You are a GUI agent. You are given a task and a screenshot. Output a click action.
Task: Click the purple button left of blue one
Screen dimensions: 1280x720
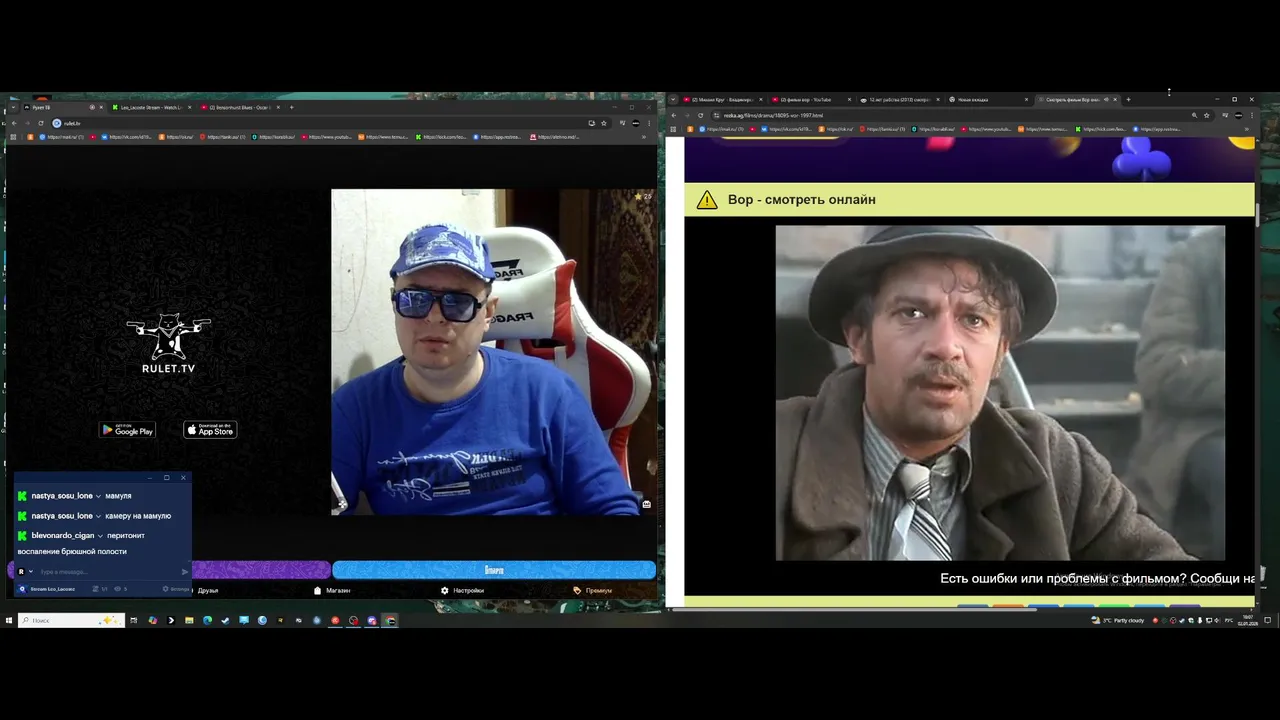point(261,570)
